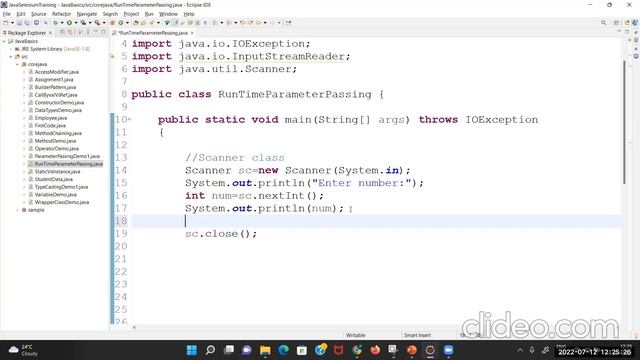The image size is (640, 360).
Task: Open the Navigate menu
Action: 87,14
